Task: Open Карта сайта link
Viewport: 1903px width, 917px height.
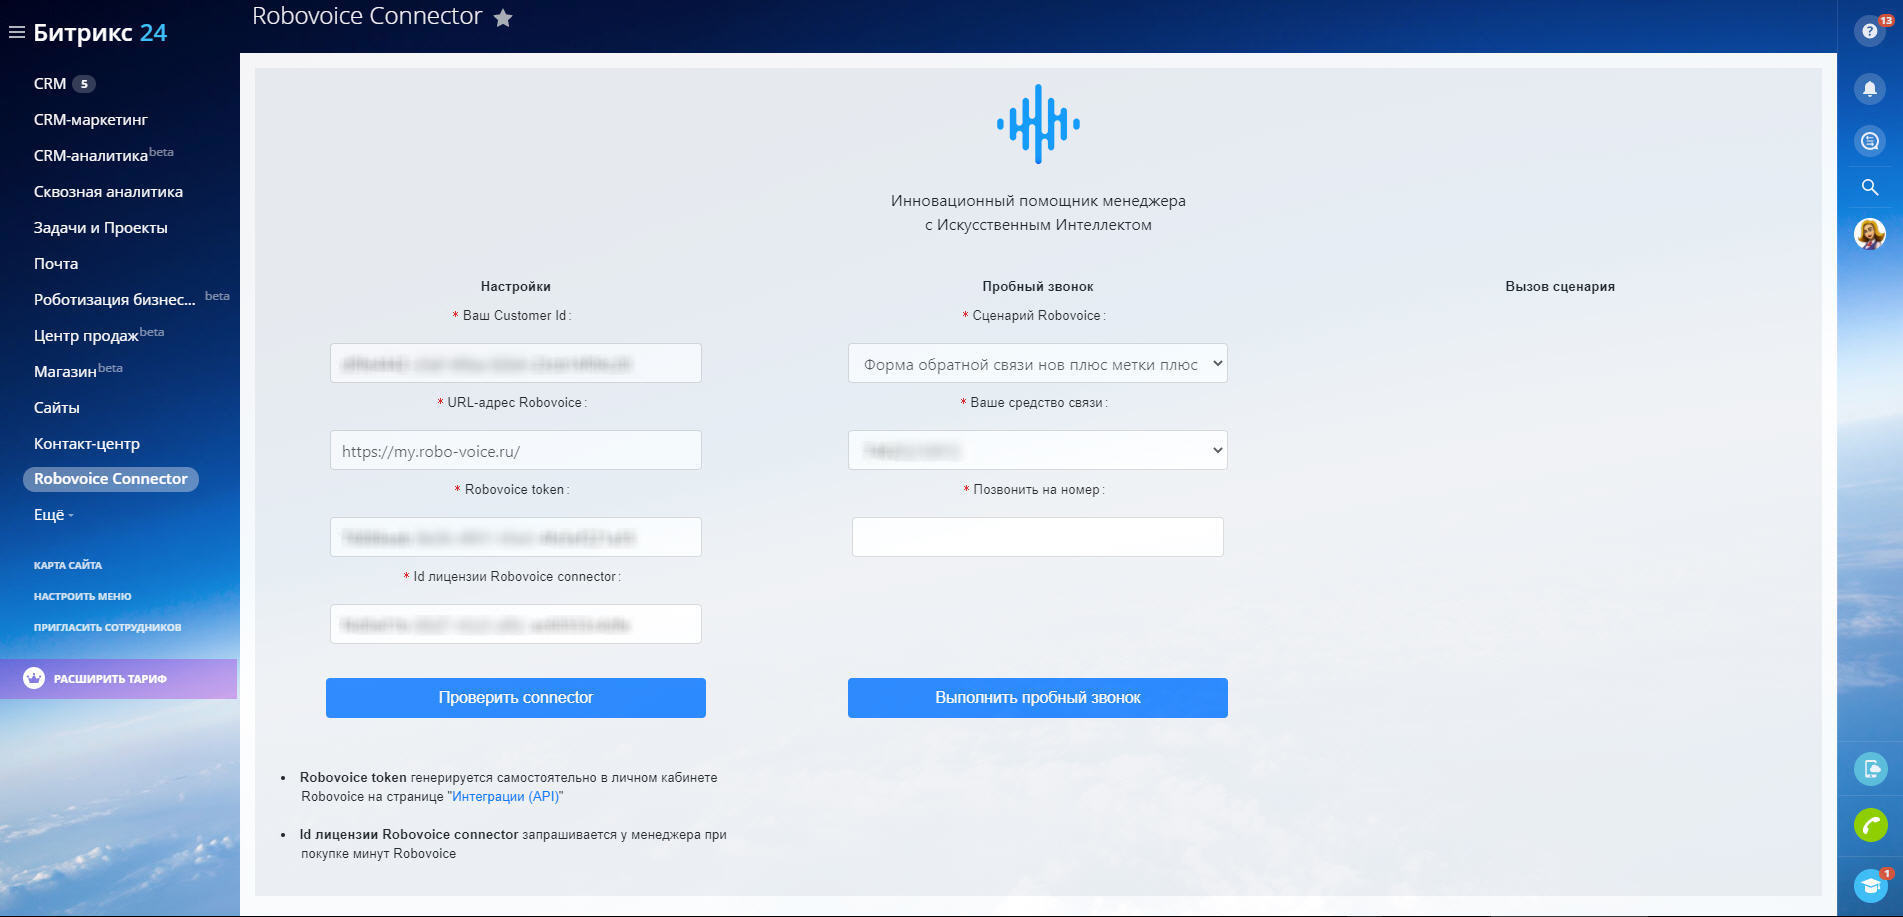Action: [68, 566]
